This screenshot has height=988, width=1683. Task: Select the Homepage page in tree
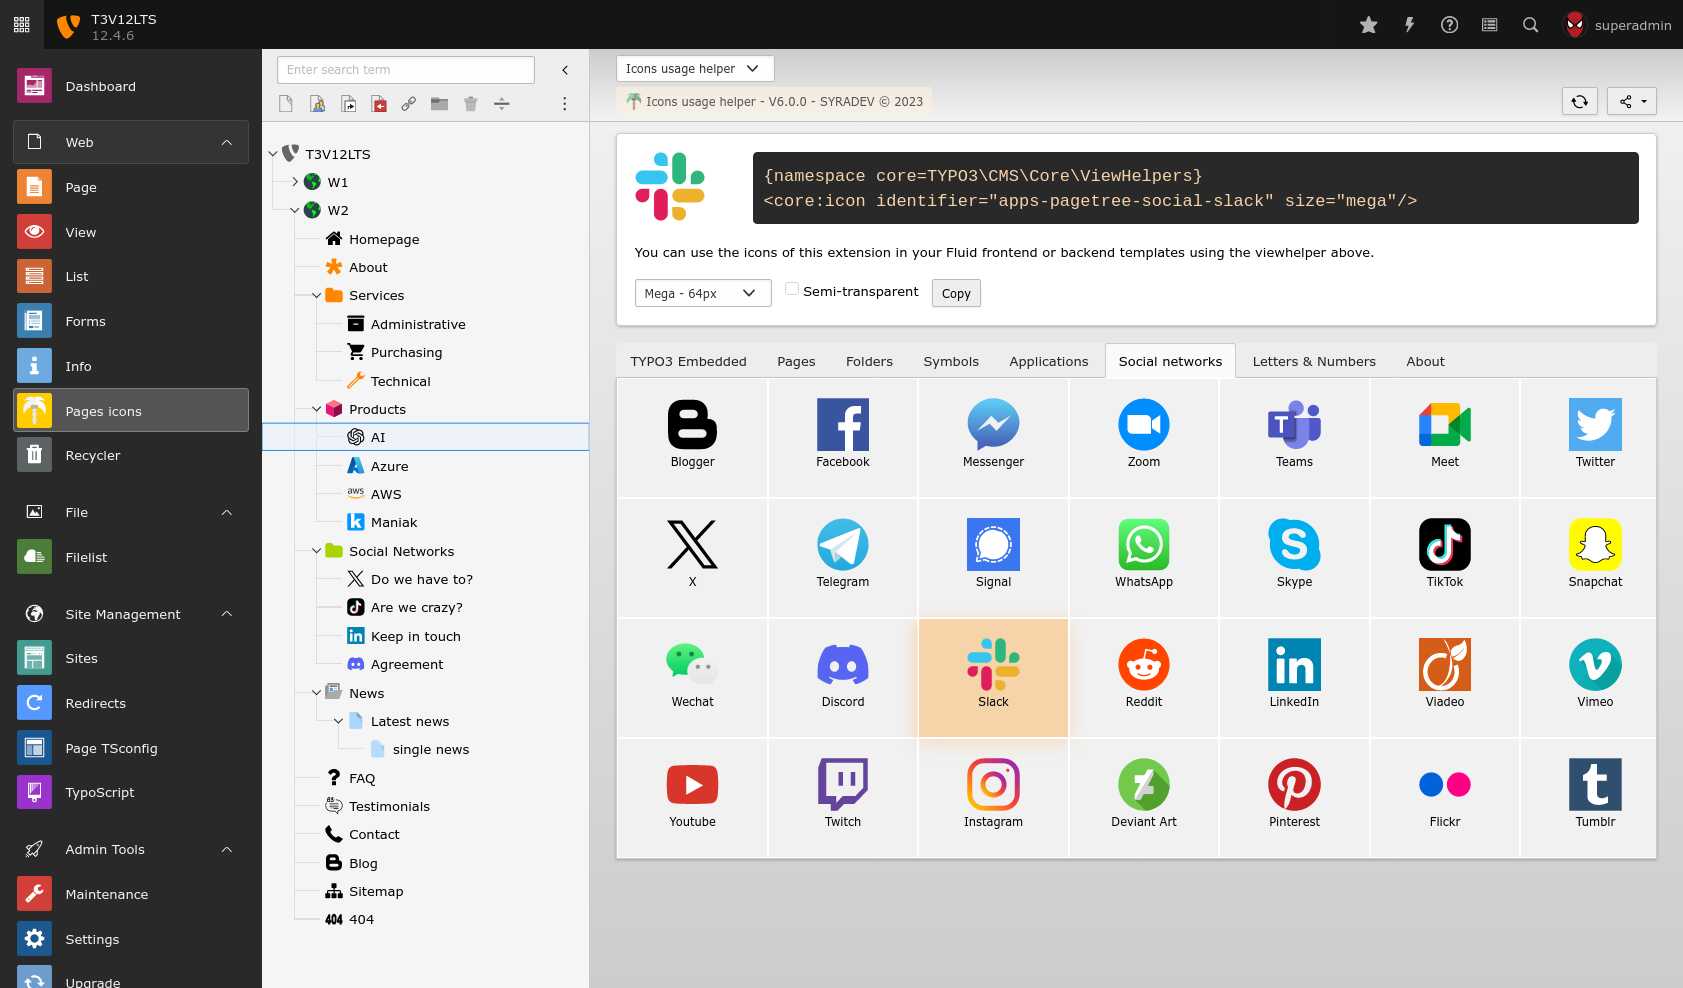coord(384,239)
